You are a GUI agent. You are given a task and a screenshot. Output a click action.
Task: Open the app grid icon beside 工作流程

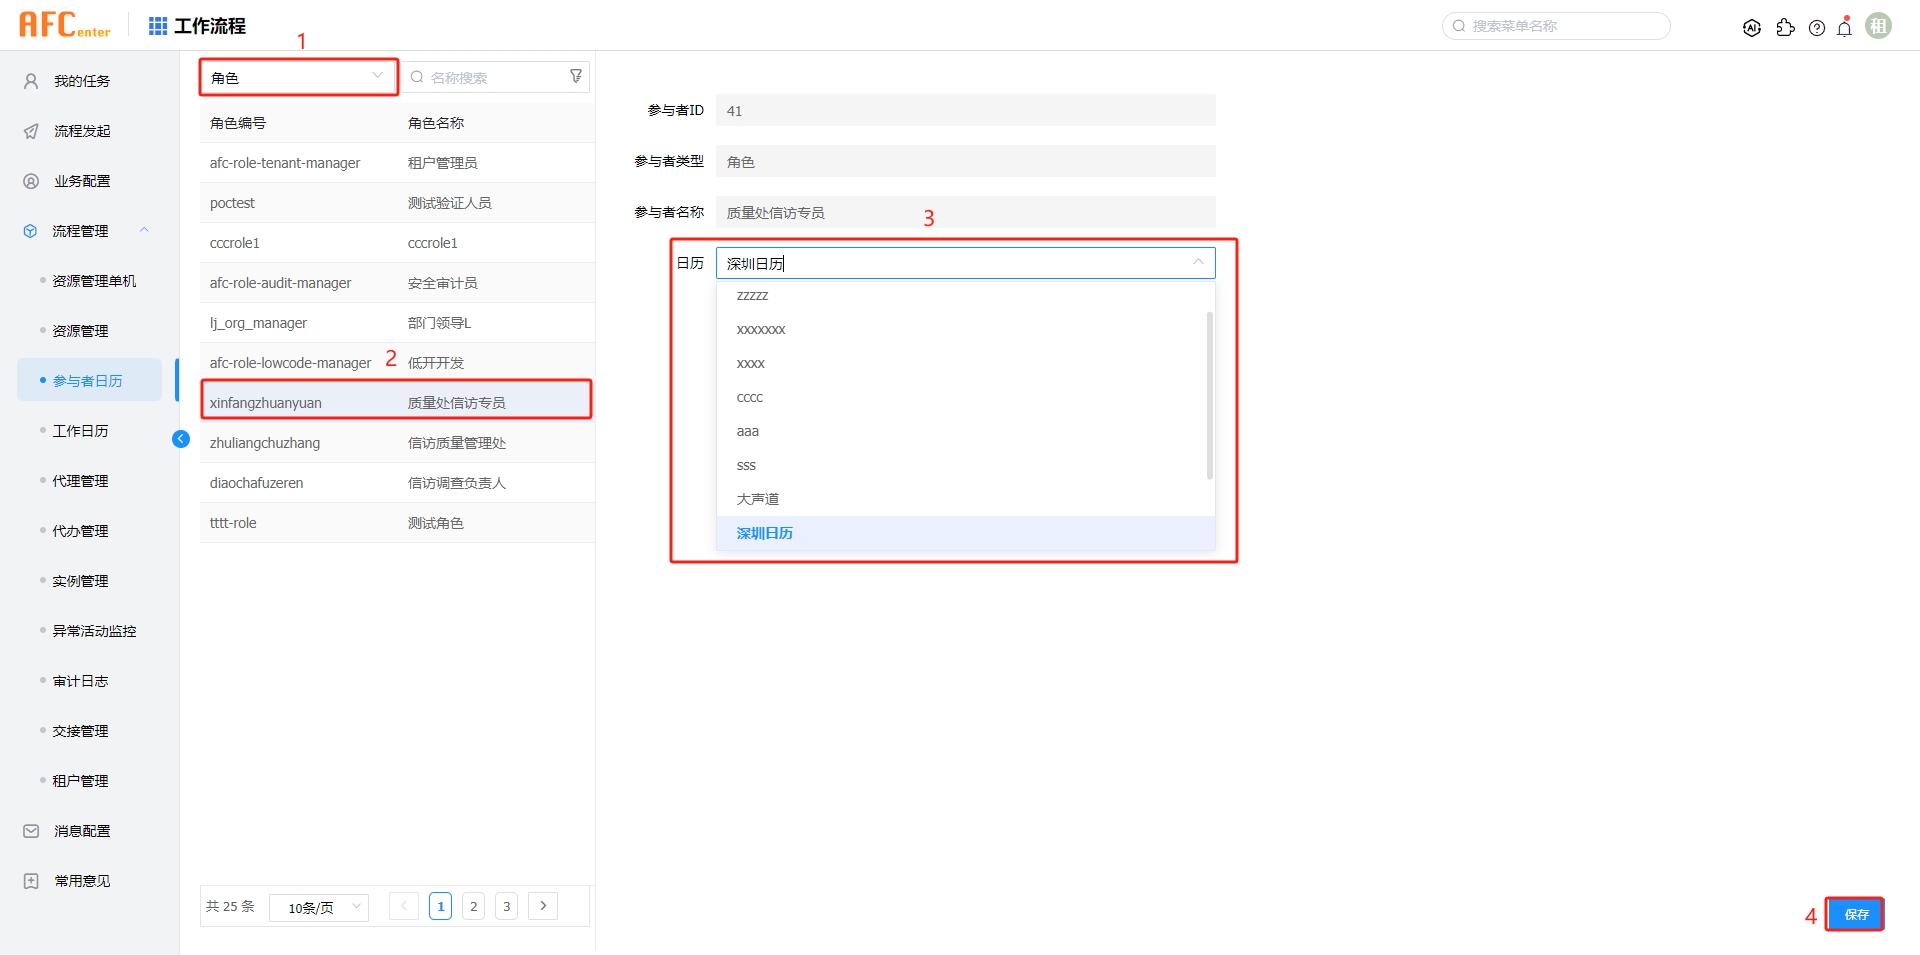click(158, 26)
